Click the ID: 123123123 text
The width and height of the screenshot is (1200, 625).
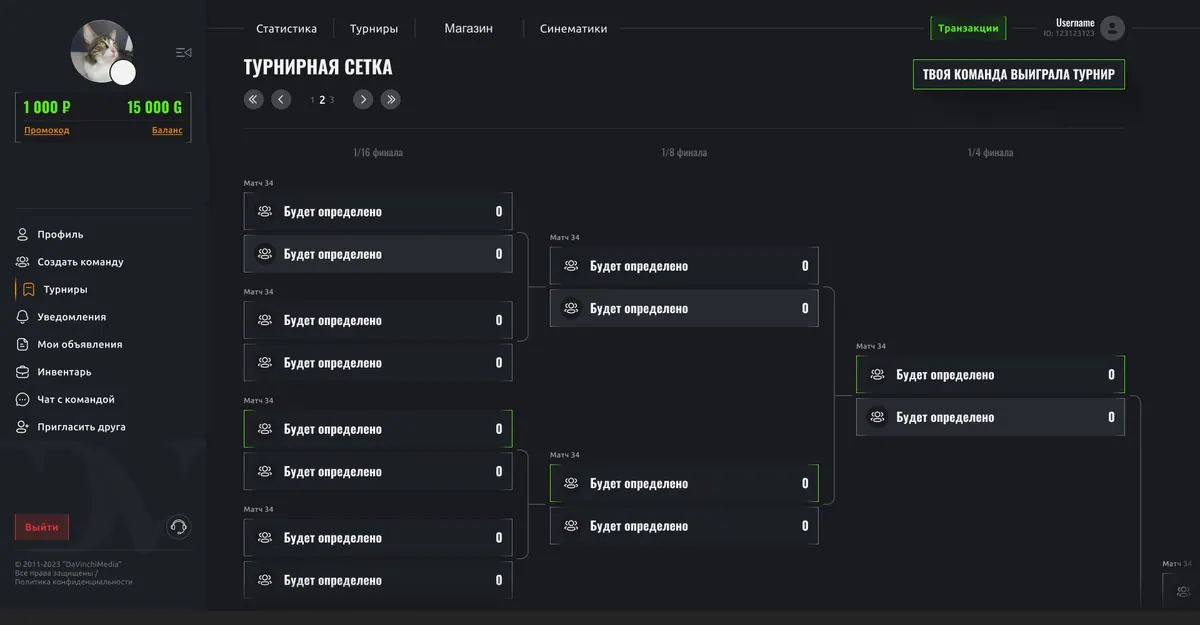(1069, 34)
